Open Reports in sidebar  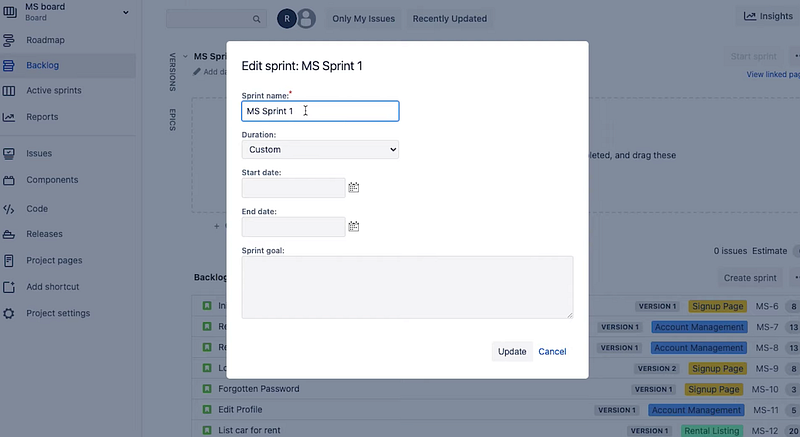point(42,117)
